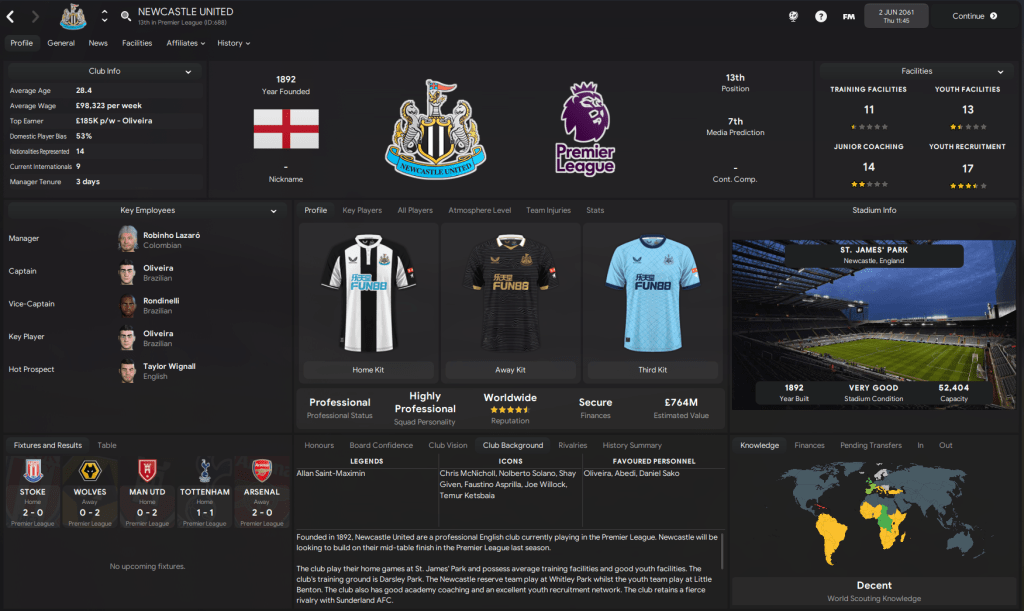Open the search magnifier icon
This screenshot has height=611, width=1024.
(125, 16)
